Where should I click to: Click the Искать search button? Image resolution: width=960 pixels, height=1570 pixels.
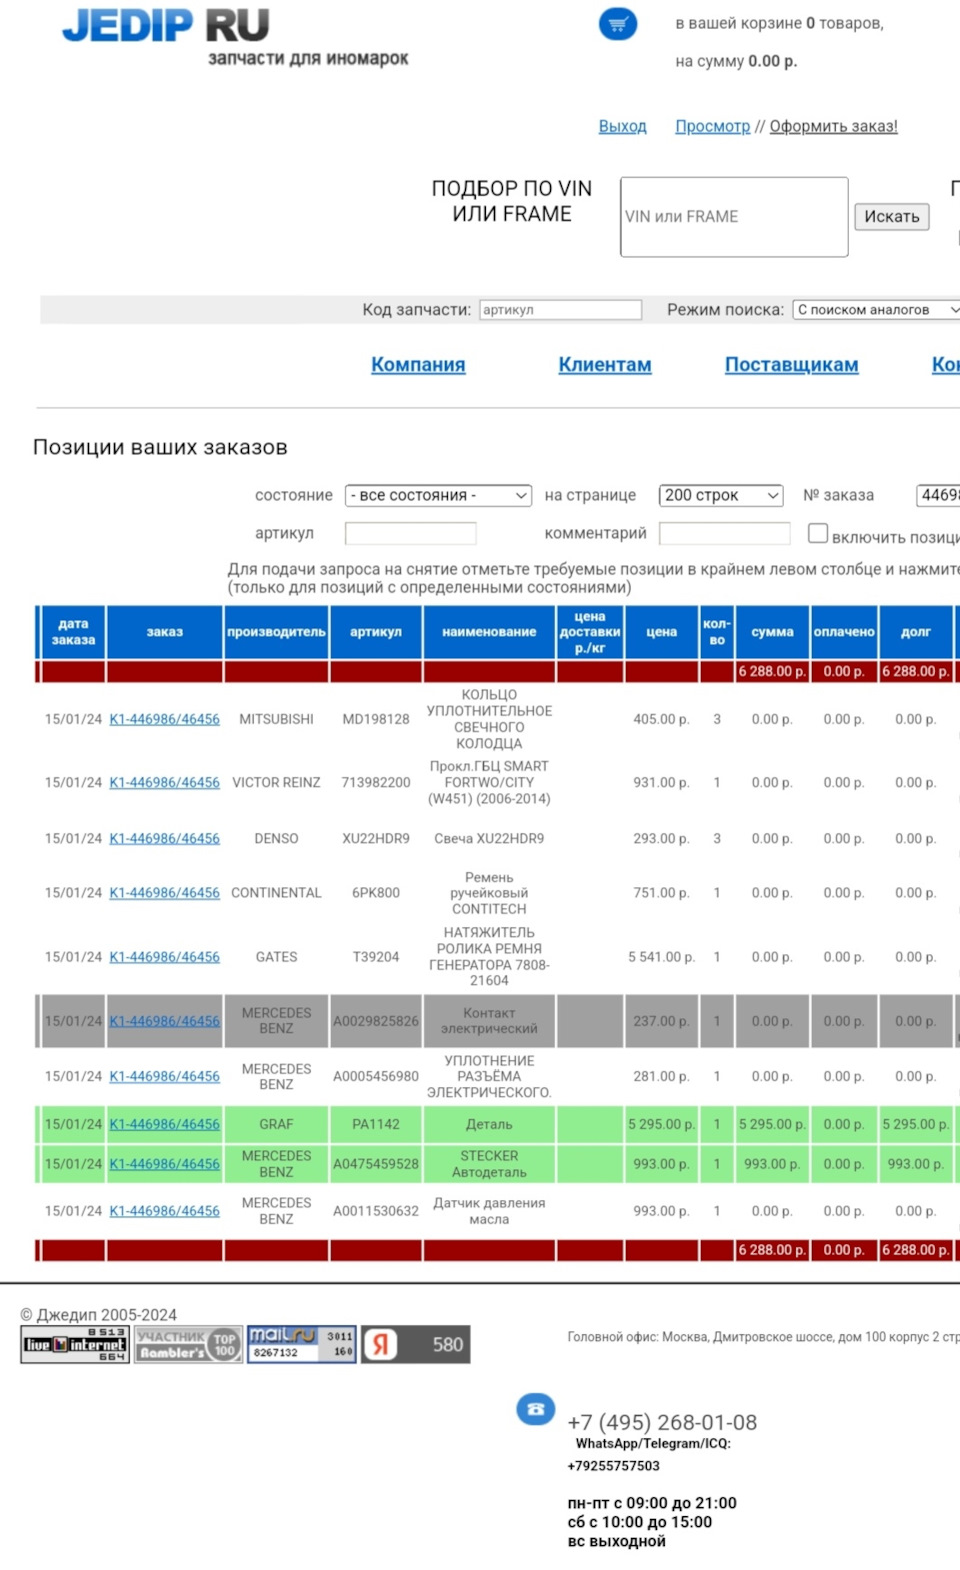pos(892,217)
